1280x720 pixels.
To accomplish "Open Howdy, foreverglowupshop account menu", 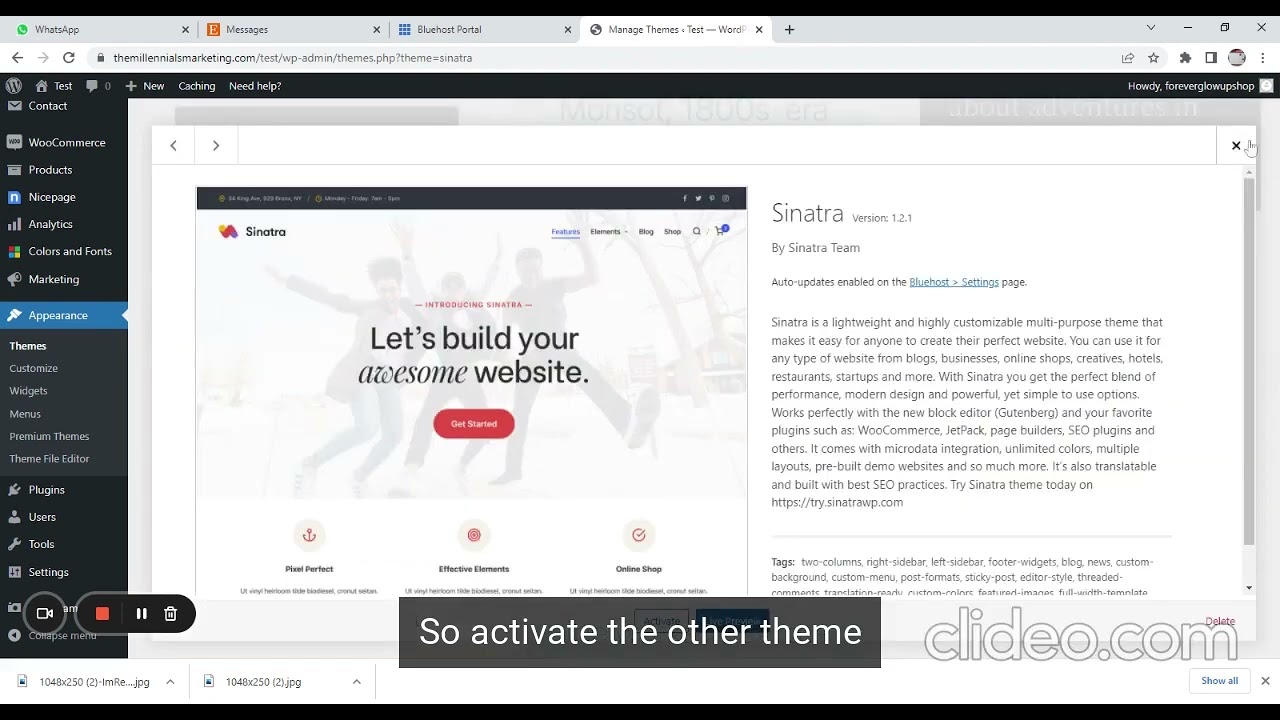I will point(1199,86).
